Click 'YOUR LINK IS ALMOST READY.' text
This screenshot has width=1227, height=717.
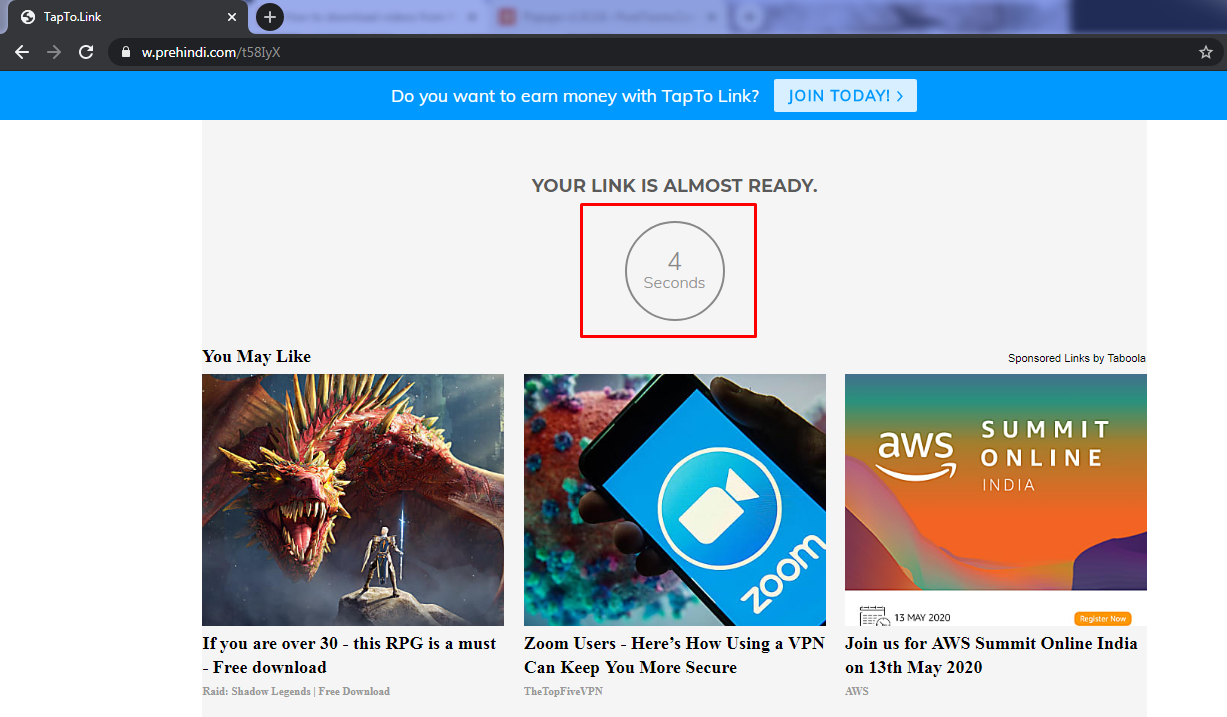tap(674, 186)
